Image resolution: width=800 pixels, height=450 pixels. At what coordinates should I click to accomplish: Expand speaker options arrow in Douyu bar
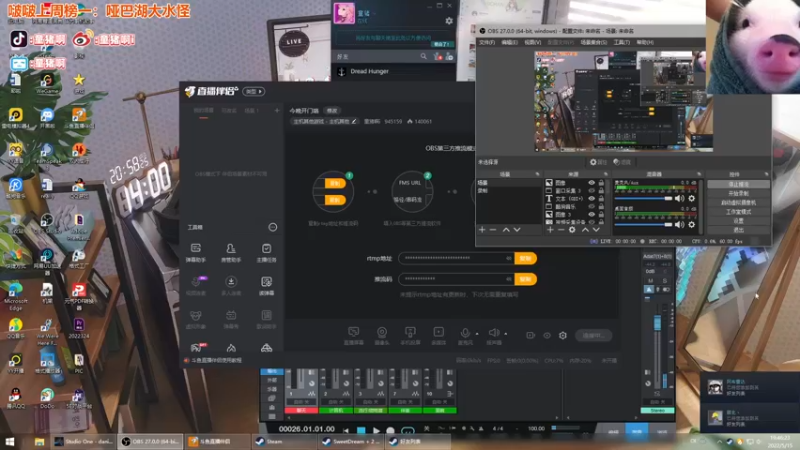click(x=506, y=334)
